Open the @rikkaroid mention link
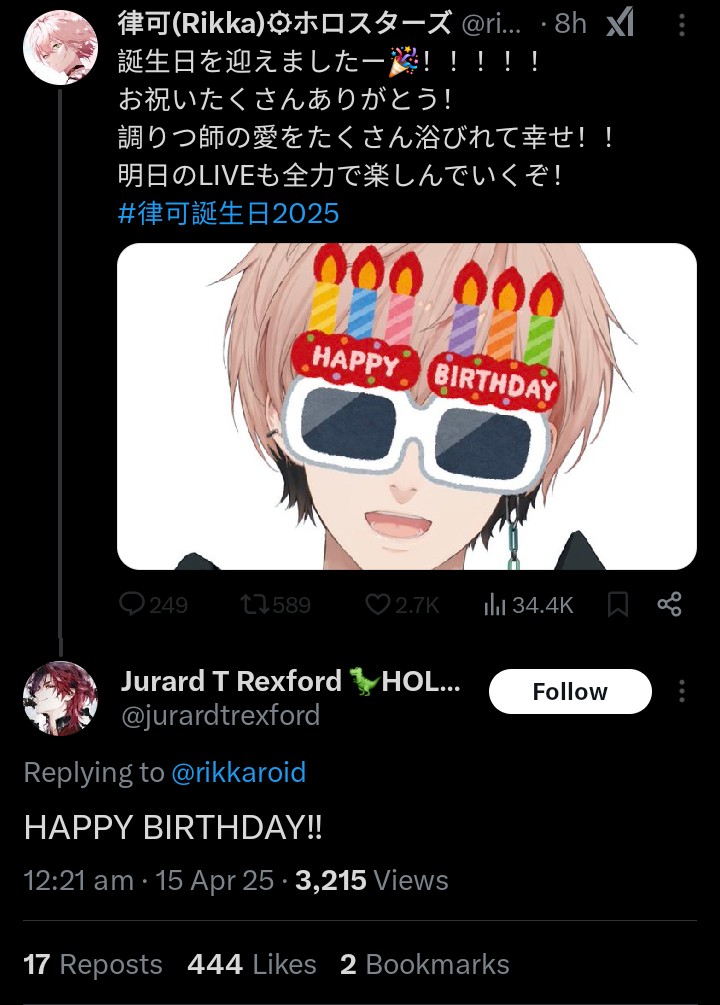Image resolution: width=720 pixels, height=1005 pixels. [239, 772]
